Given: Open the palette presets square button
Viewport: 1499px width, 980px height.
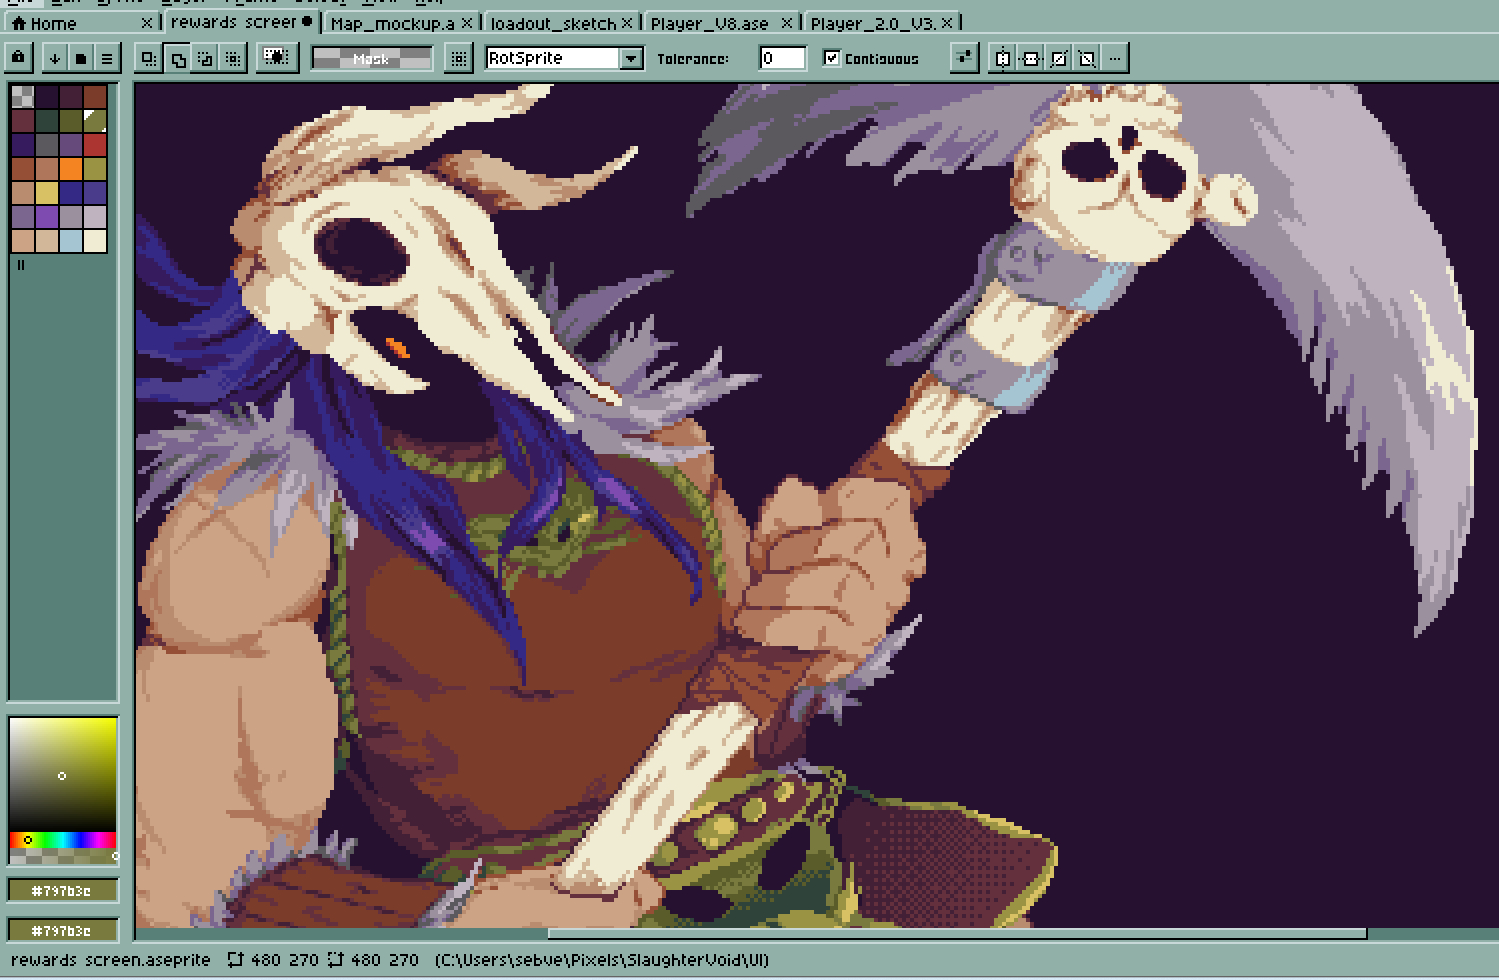Looking at the screenshot, I should (x=81, y=58).
